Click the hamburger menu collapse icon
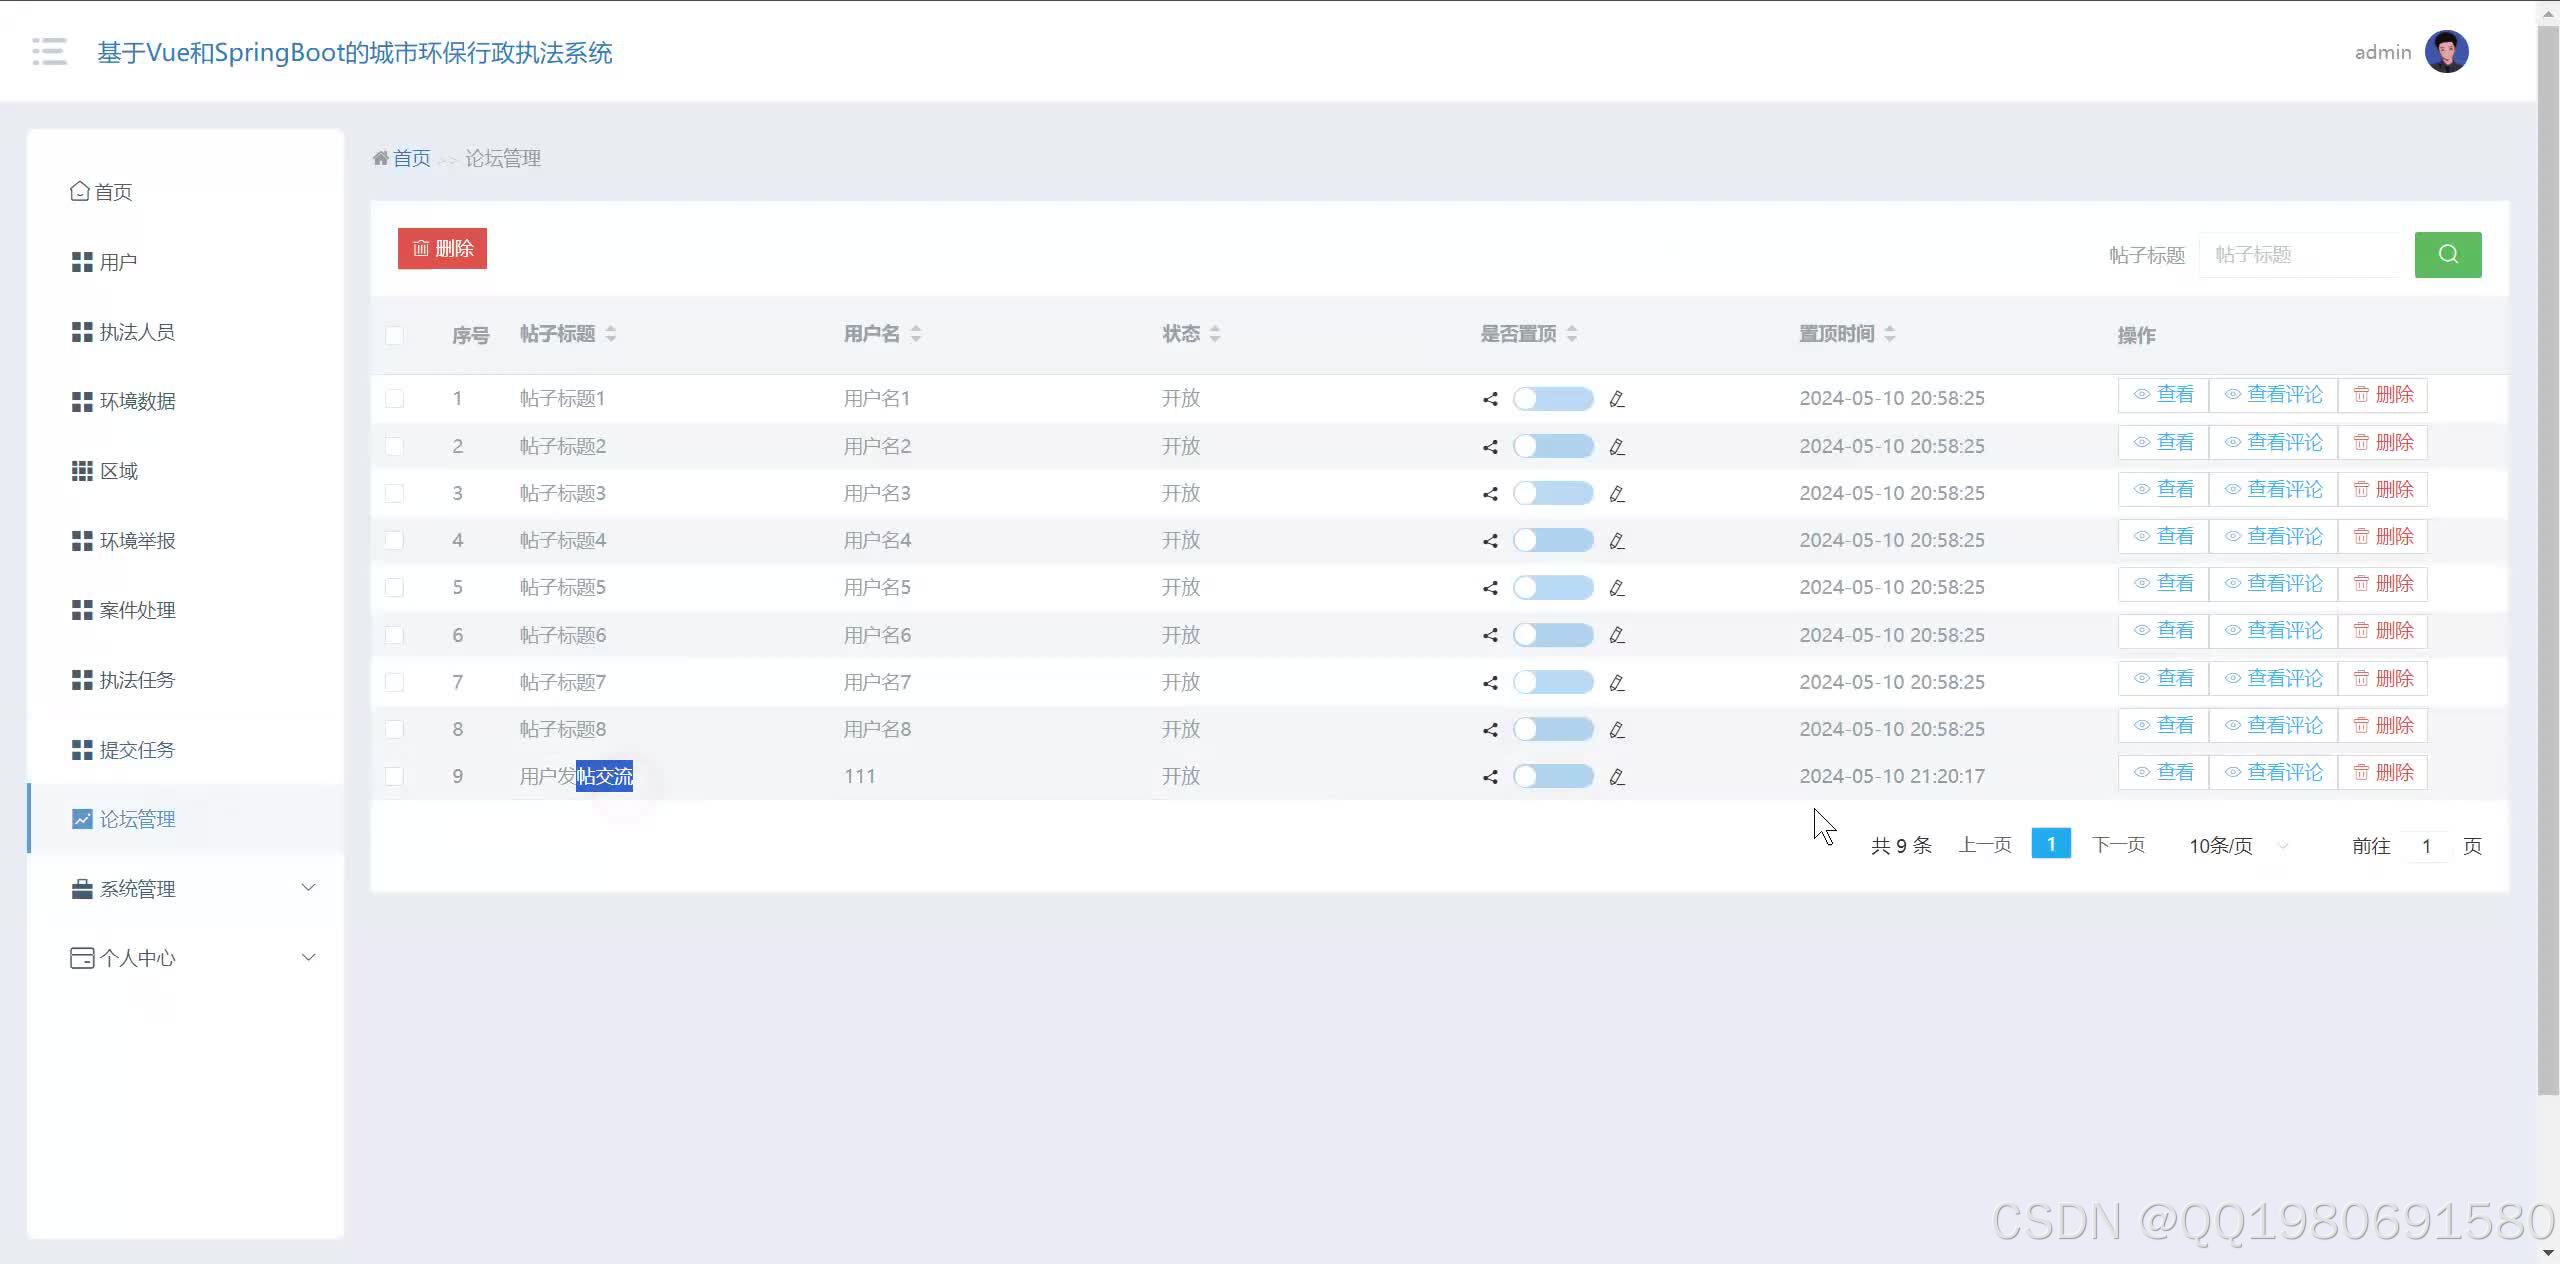This screenshot has width=2560, height=1264. [x=49, y=51]
